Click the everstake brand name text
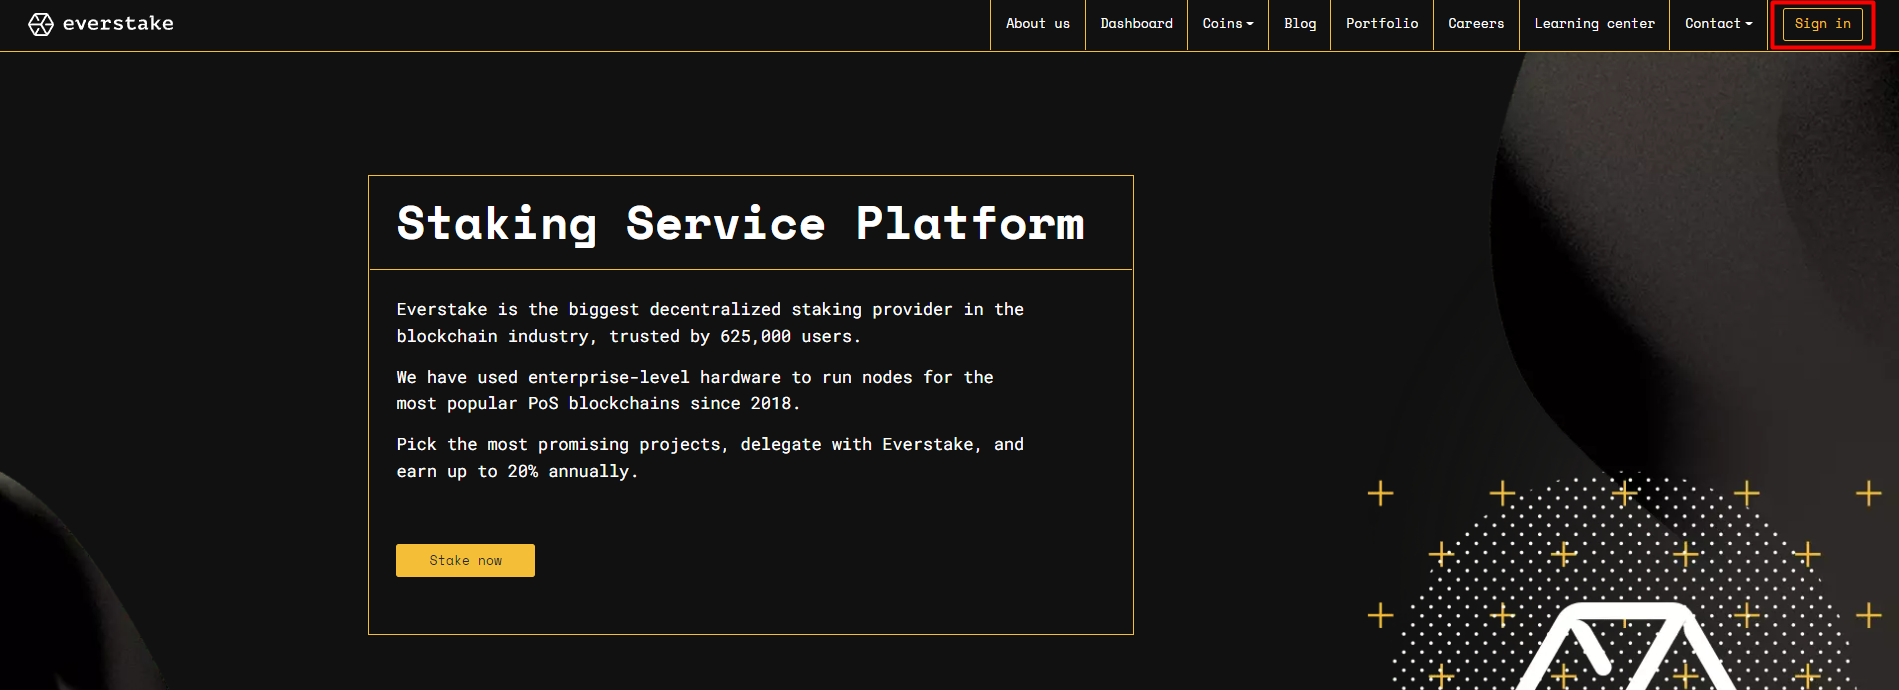Image resolution: width=1899 pixels, height=690 pixels. [118, 23]
